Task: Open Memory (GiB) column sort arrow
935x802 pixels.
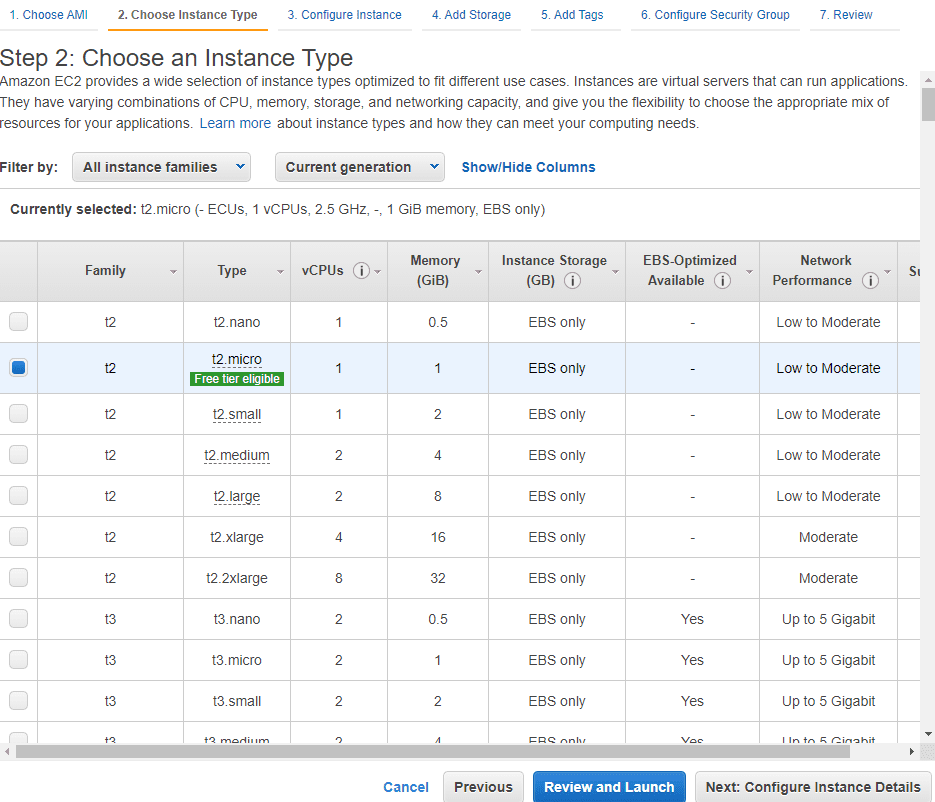Action: tap(478, 272)
